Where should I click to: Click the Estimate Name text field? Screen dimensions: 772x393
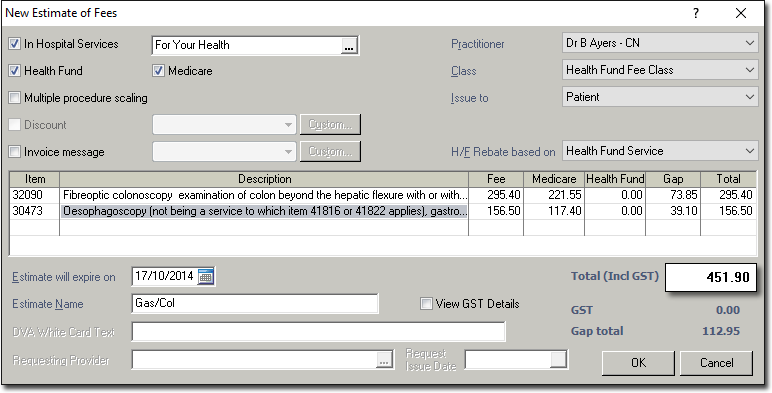(x=255, y=303)
